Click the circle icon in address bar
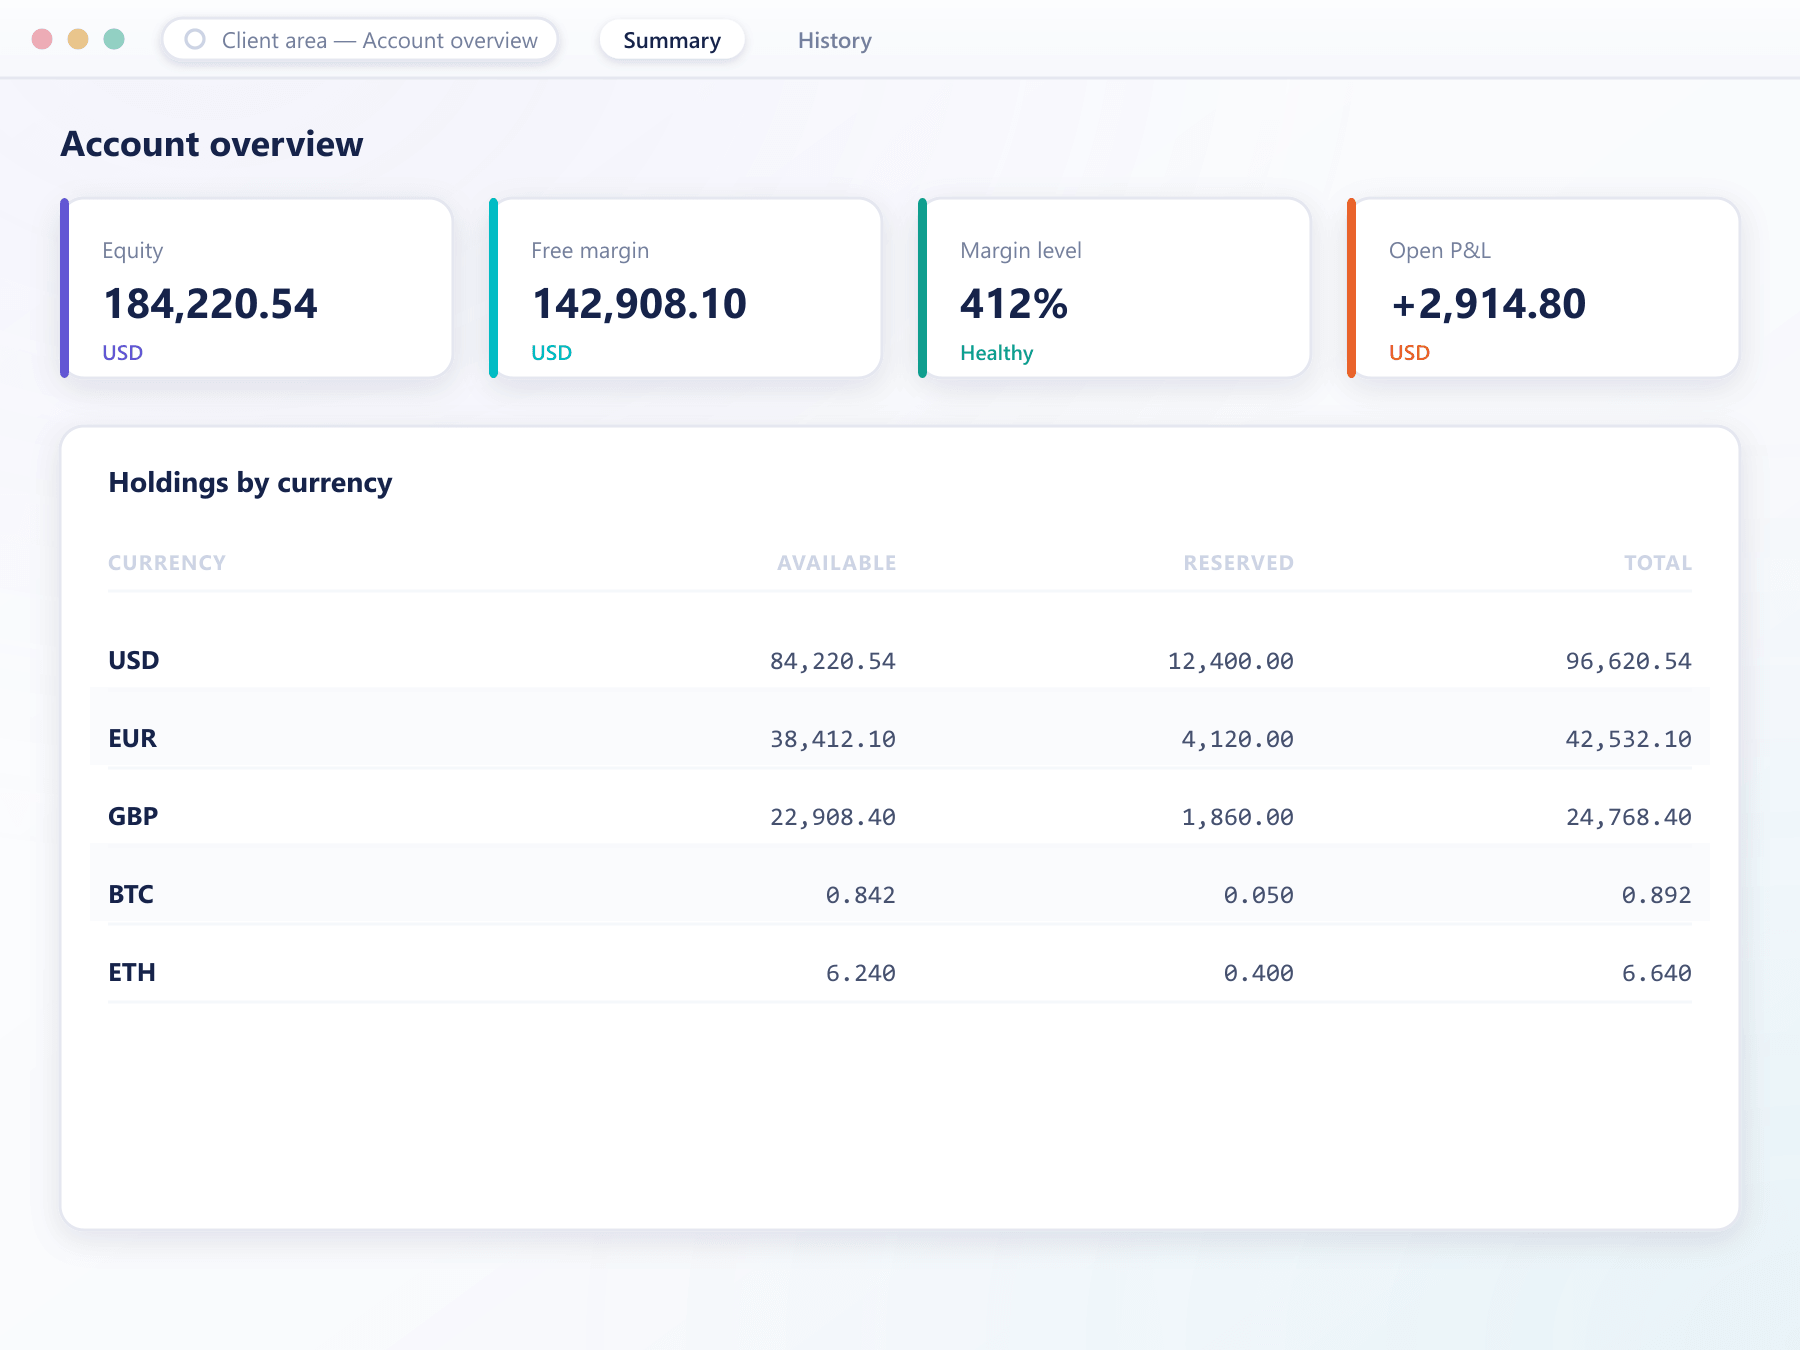 click(x=195, y=40)
